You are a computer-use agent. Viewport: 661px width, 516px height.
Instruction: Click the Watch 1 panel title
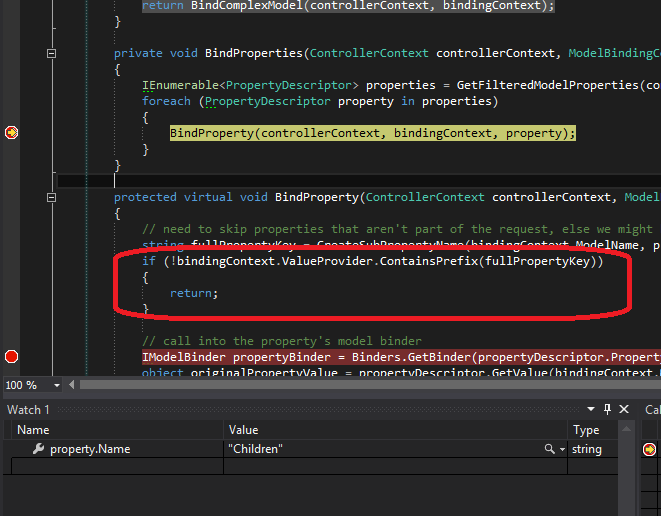tap(28, 410)
